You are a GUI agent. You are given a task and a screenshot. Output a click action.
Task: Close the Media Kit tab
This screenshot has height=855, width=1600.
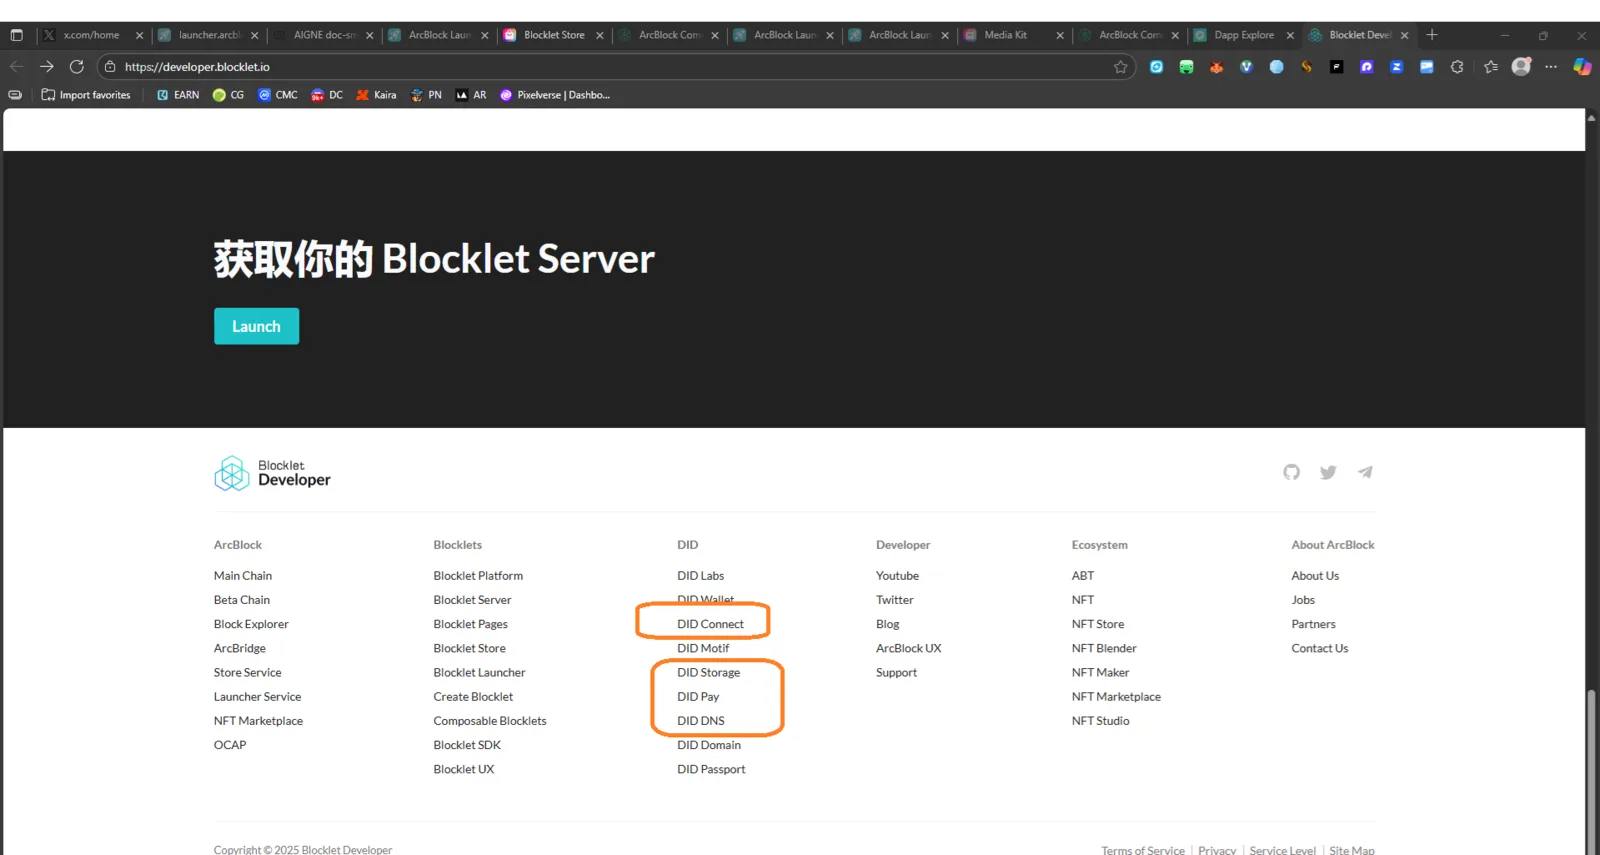[x=1060, y=35]
